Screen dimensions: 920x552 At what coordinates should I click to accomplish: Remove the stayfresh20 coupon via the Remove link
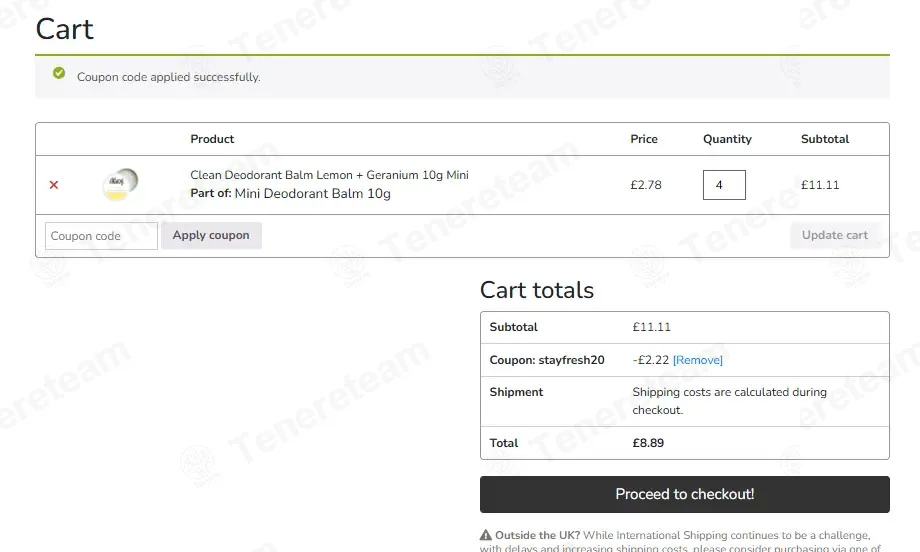tap(698, 360)
